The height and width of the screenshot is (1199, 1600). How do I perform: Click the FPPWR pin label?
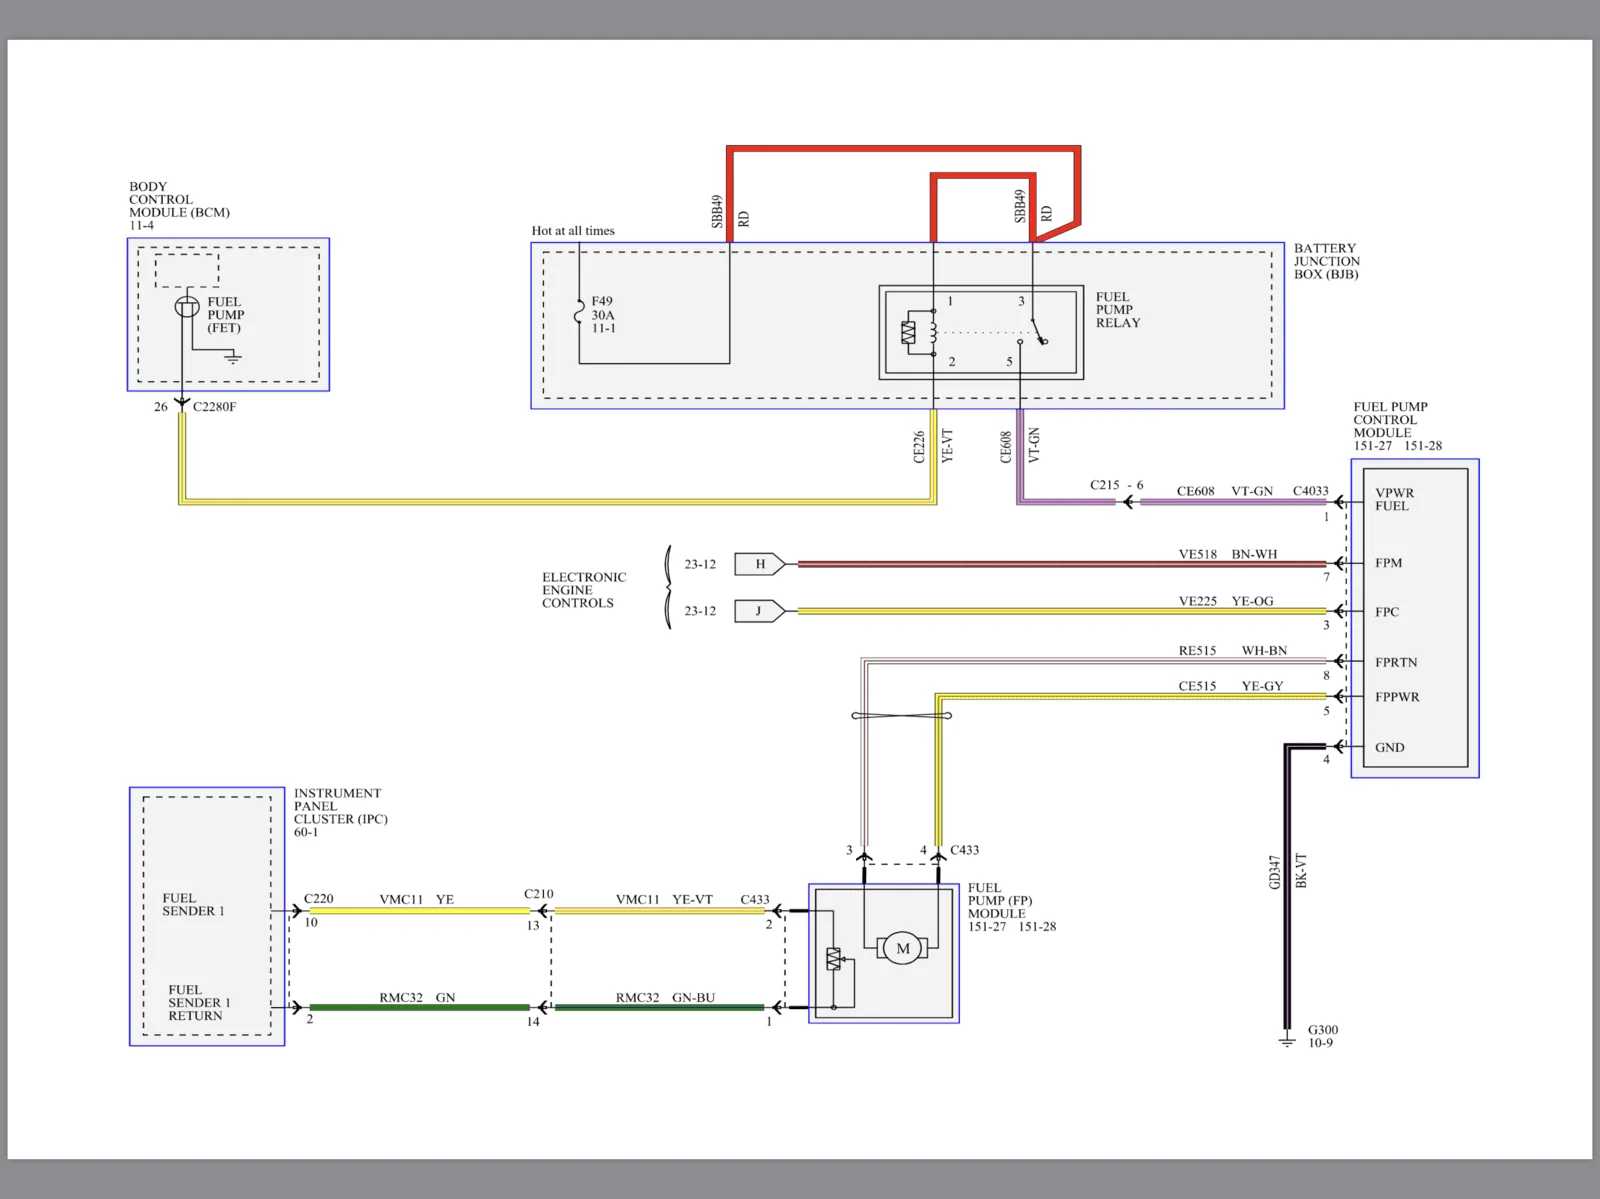[1397, 697]
